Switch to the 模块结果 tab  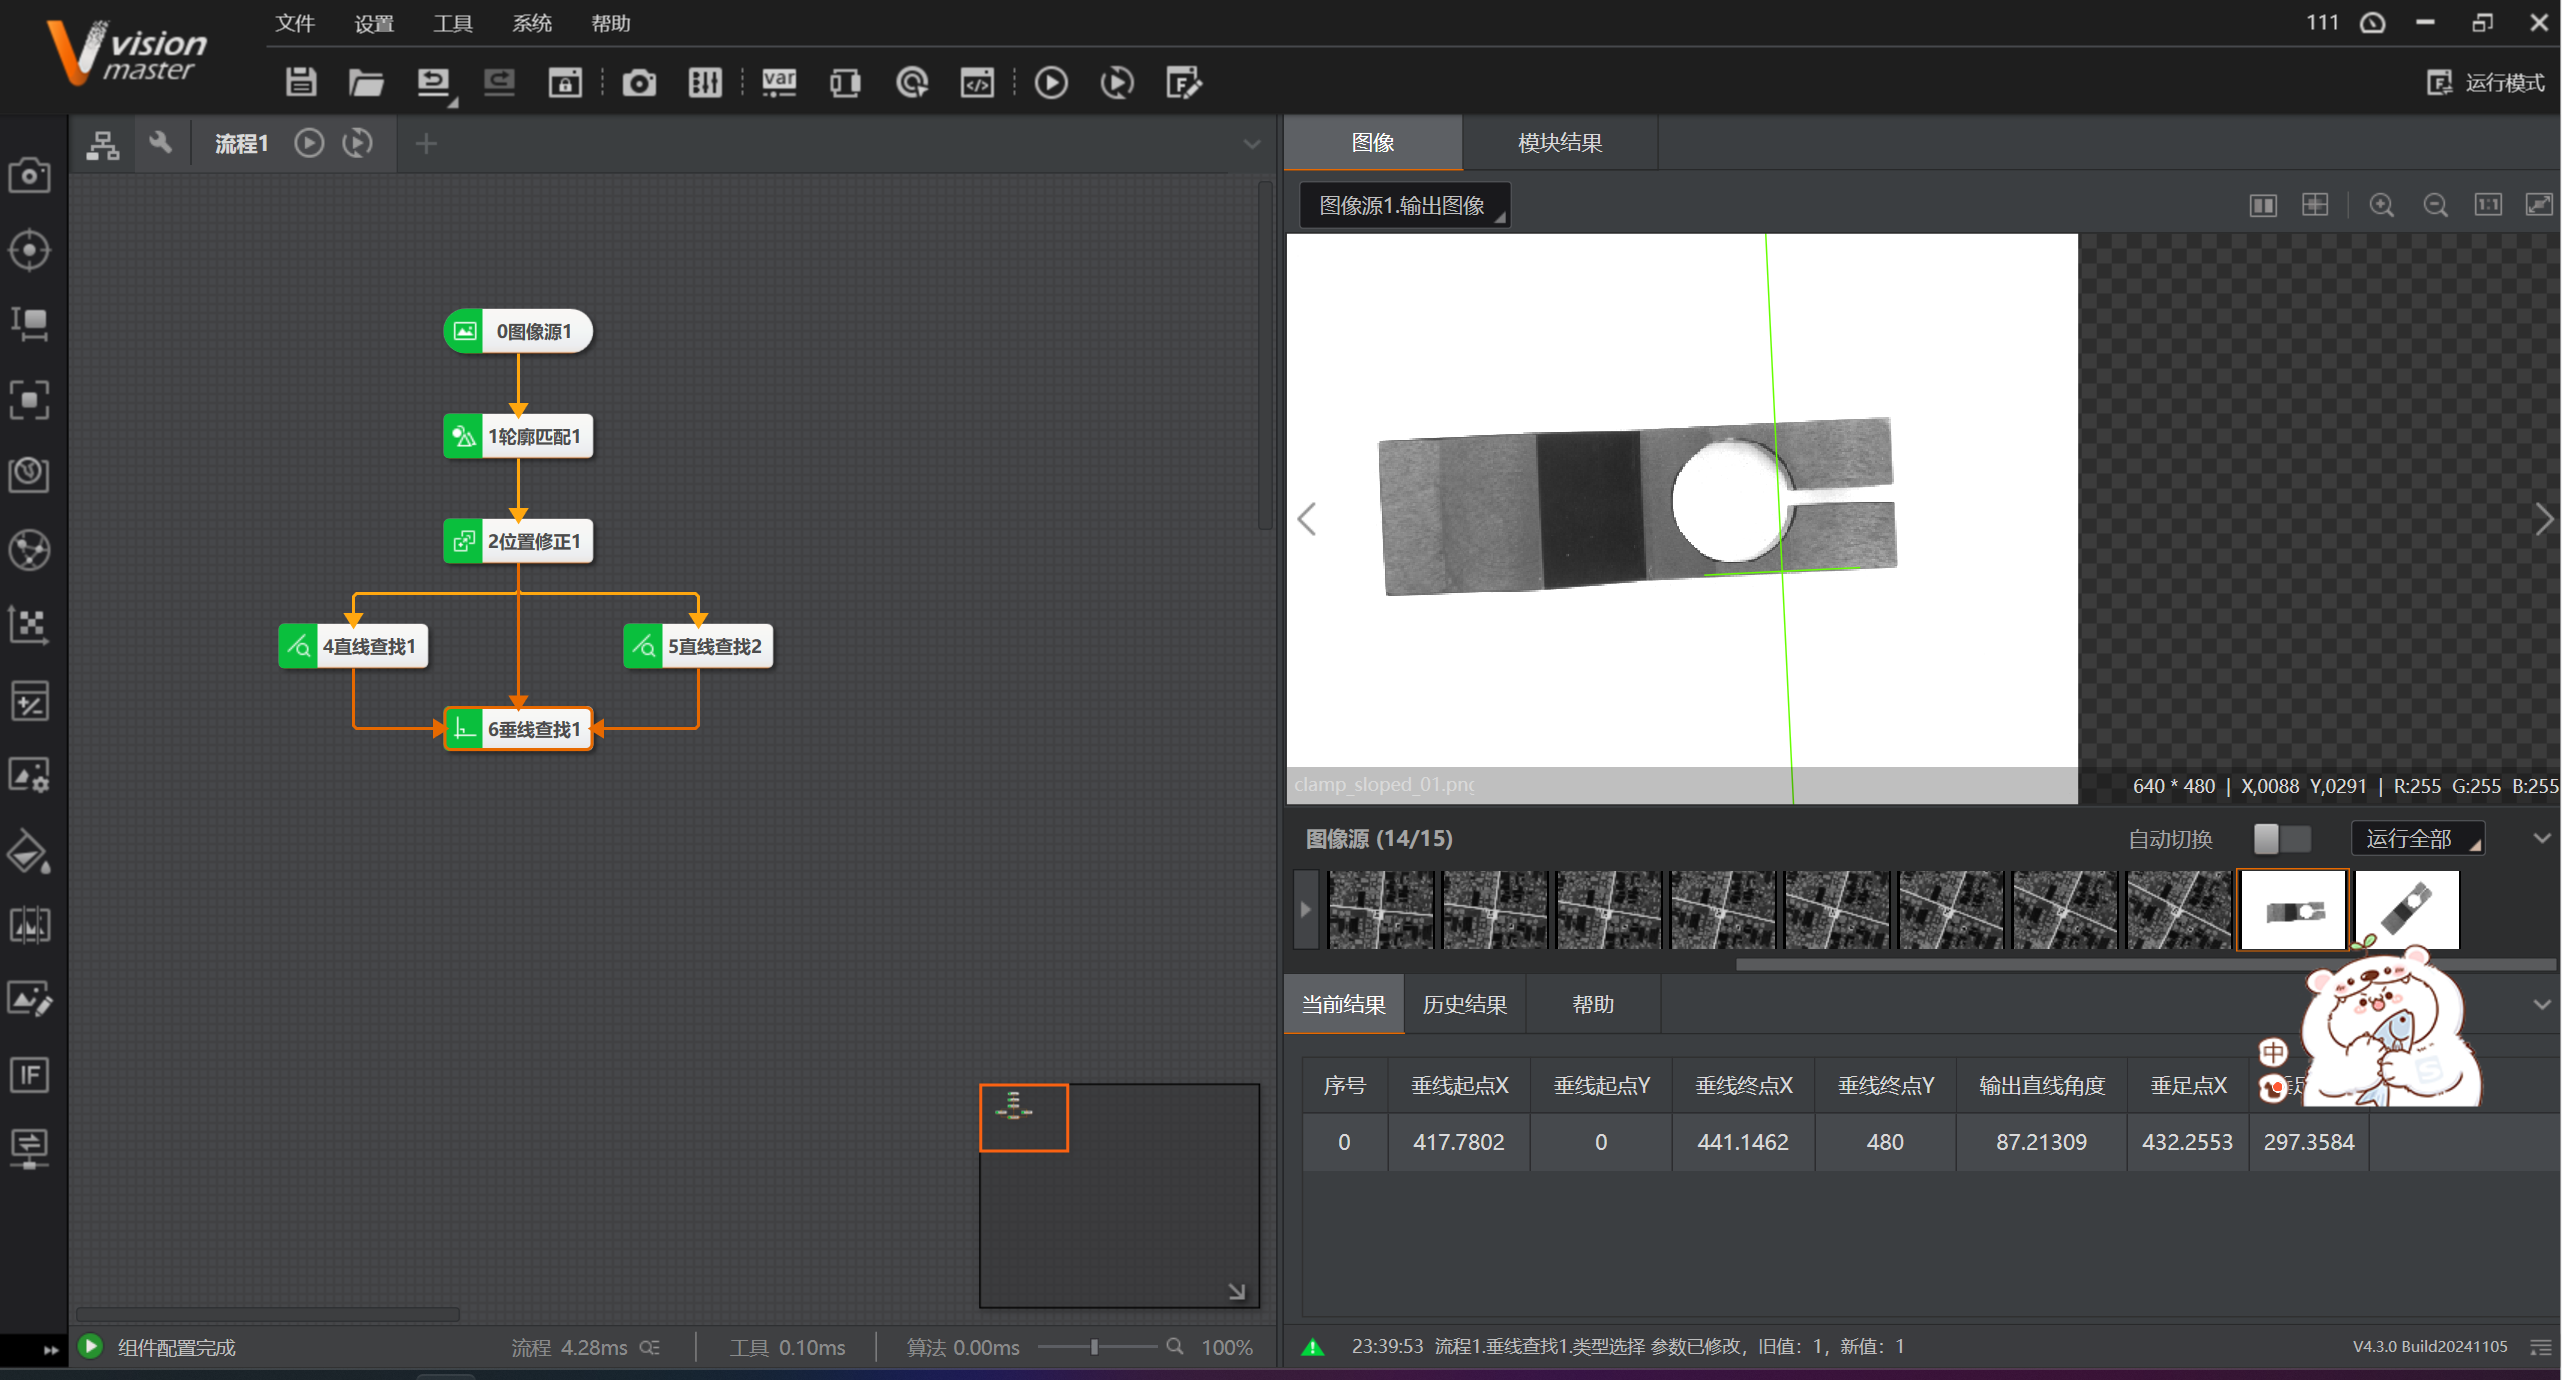click(1559, 143)
